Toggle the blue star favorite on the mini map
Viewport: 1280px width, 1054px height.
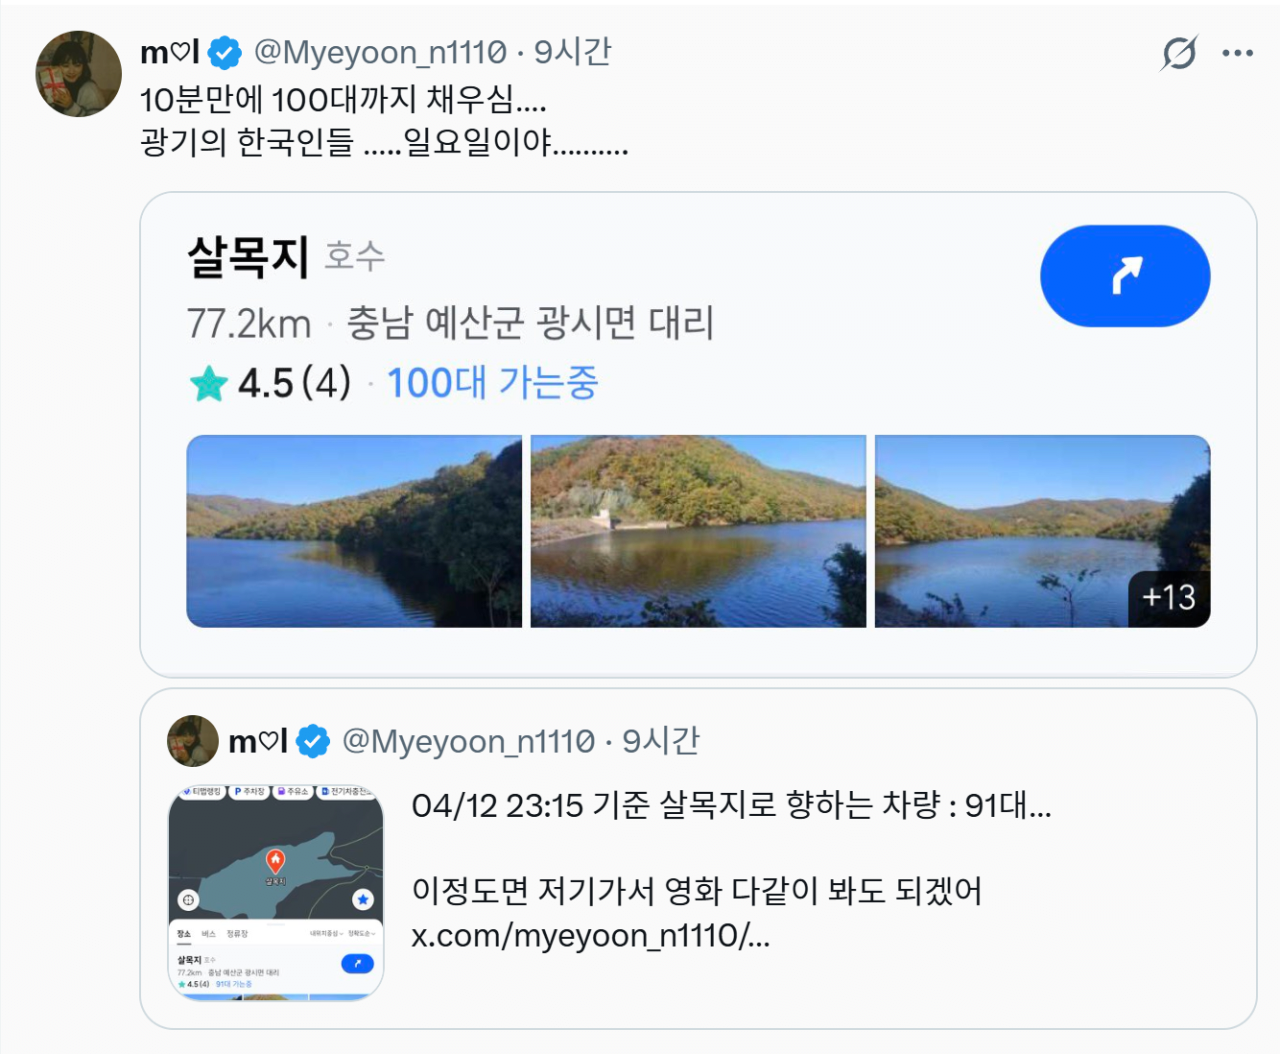click(362, 900)
